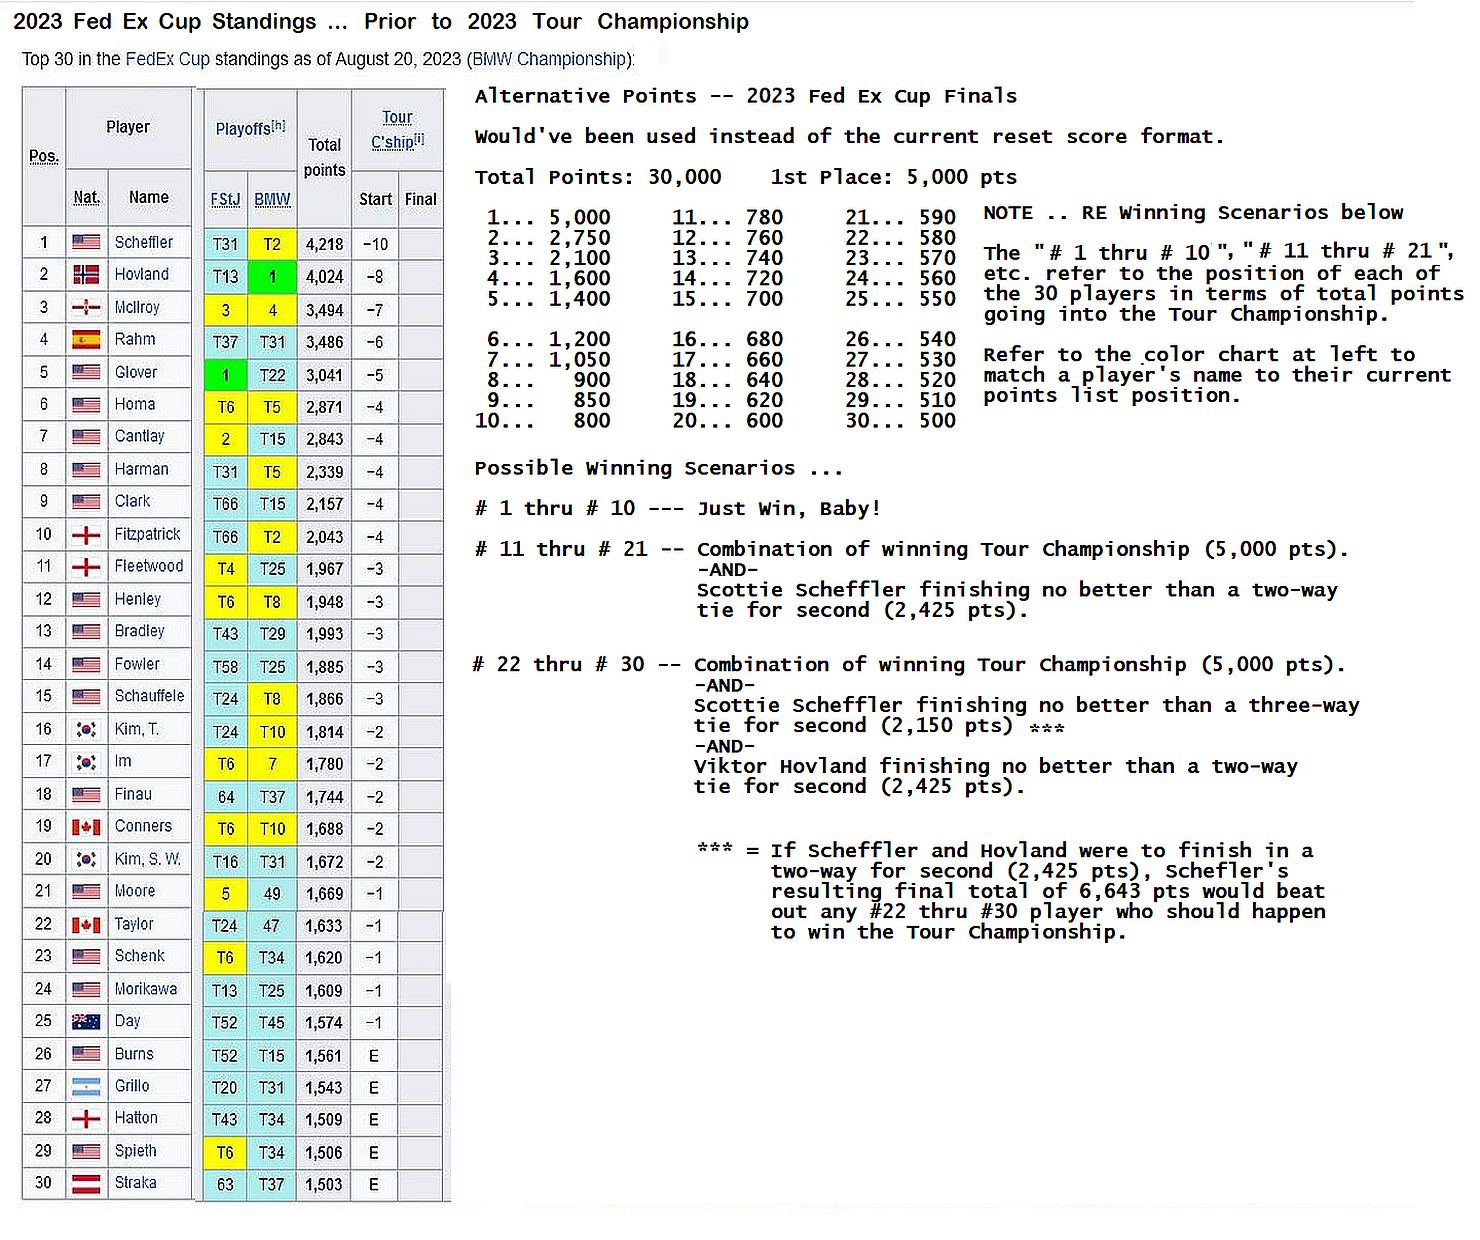This screenshot has width=1480, height=1240.
Task: Click the flag in Finau's row
Action: pyautogui.click(x=86, y=795)
